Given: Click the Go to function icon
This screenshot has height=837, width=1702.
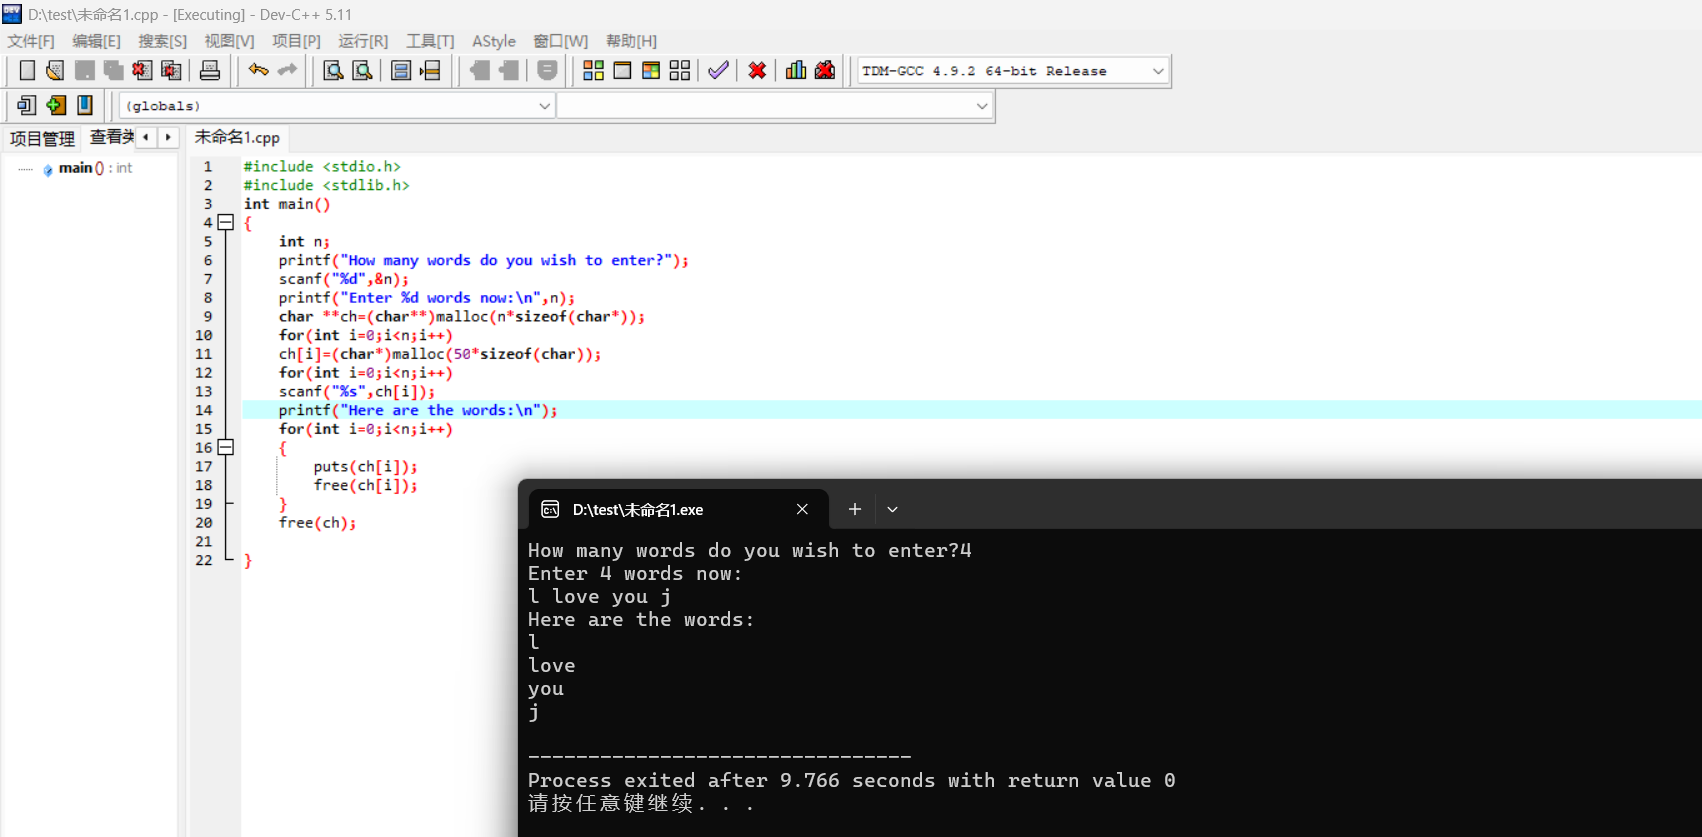Looking at the screenshot, I should (x=401, y=70).
